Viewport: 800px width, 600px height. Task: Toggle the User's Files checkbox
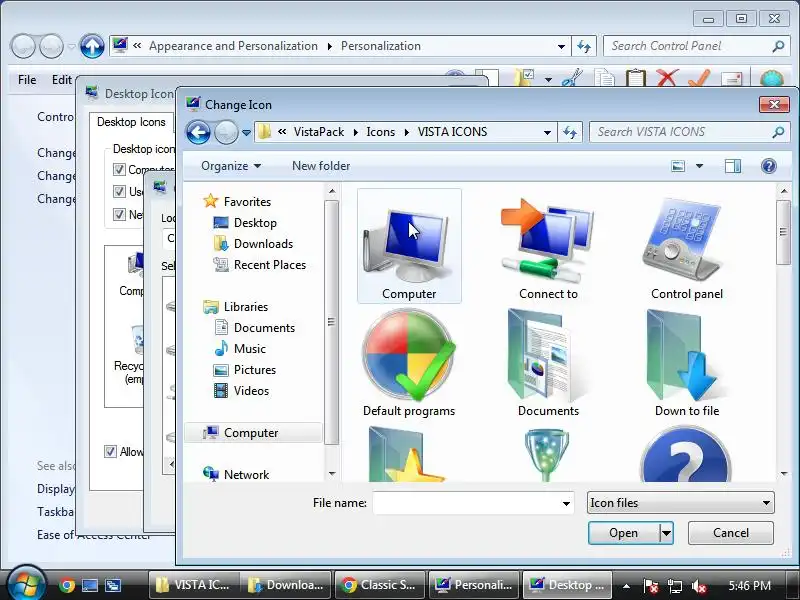click(119, 192)
